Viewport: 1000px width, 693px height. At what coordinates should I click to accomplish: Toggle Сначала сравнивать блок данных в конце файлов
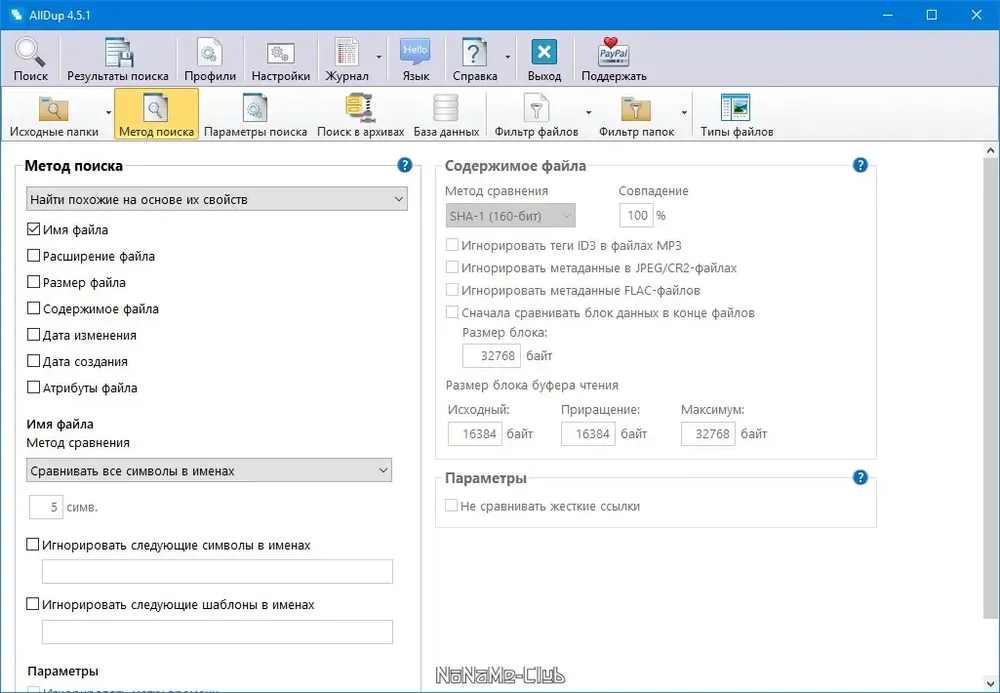tap(452, 312)
